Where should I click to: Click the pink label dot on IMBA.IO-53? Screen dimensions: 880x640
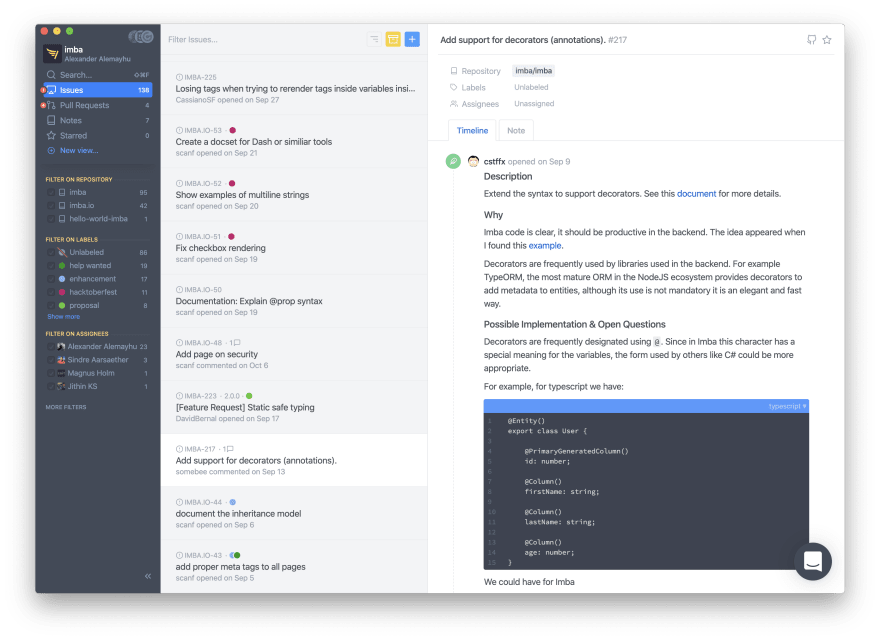pos(232,130)
